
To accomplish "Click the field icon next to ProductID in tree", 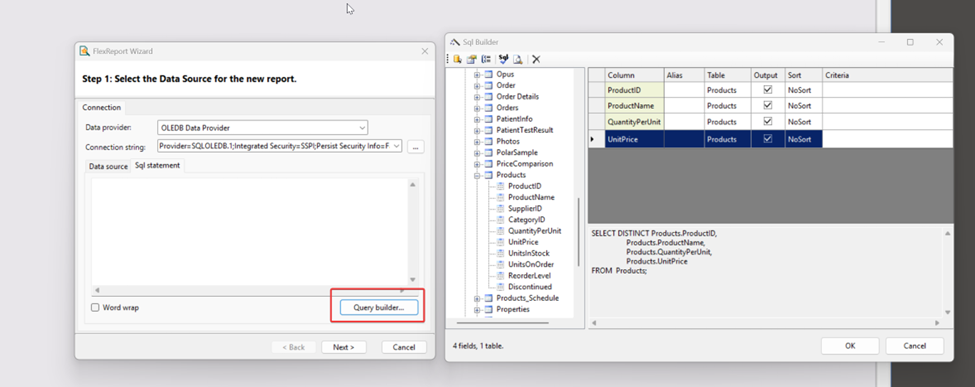I will click(x=500, y=186).
